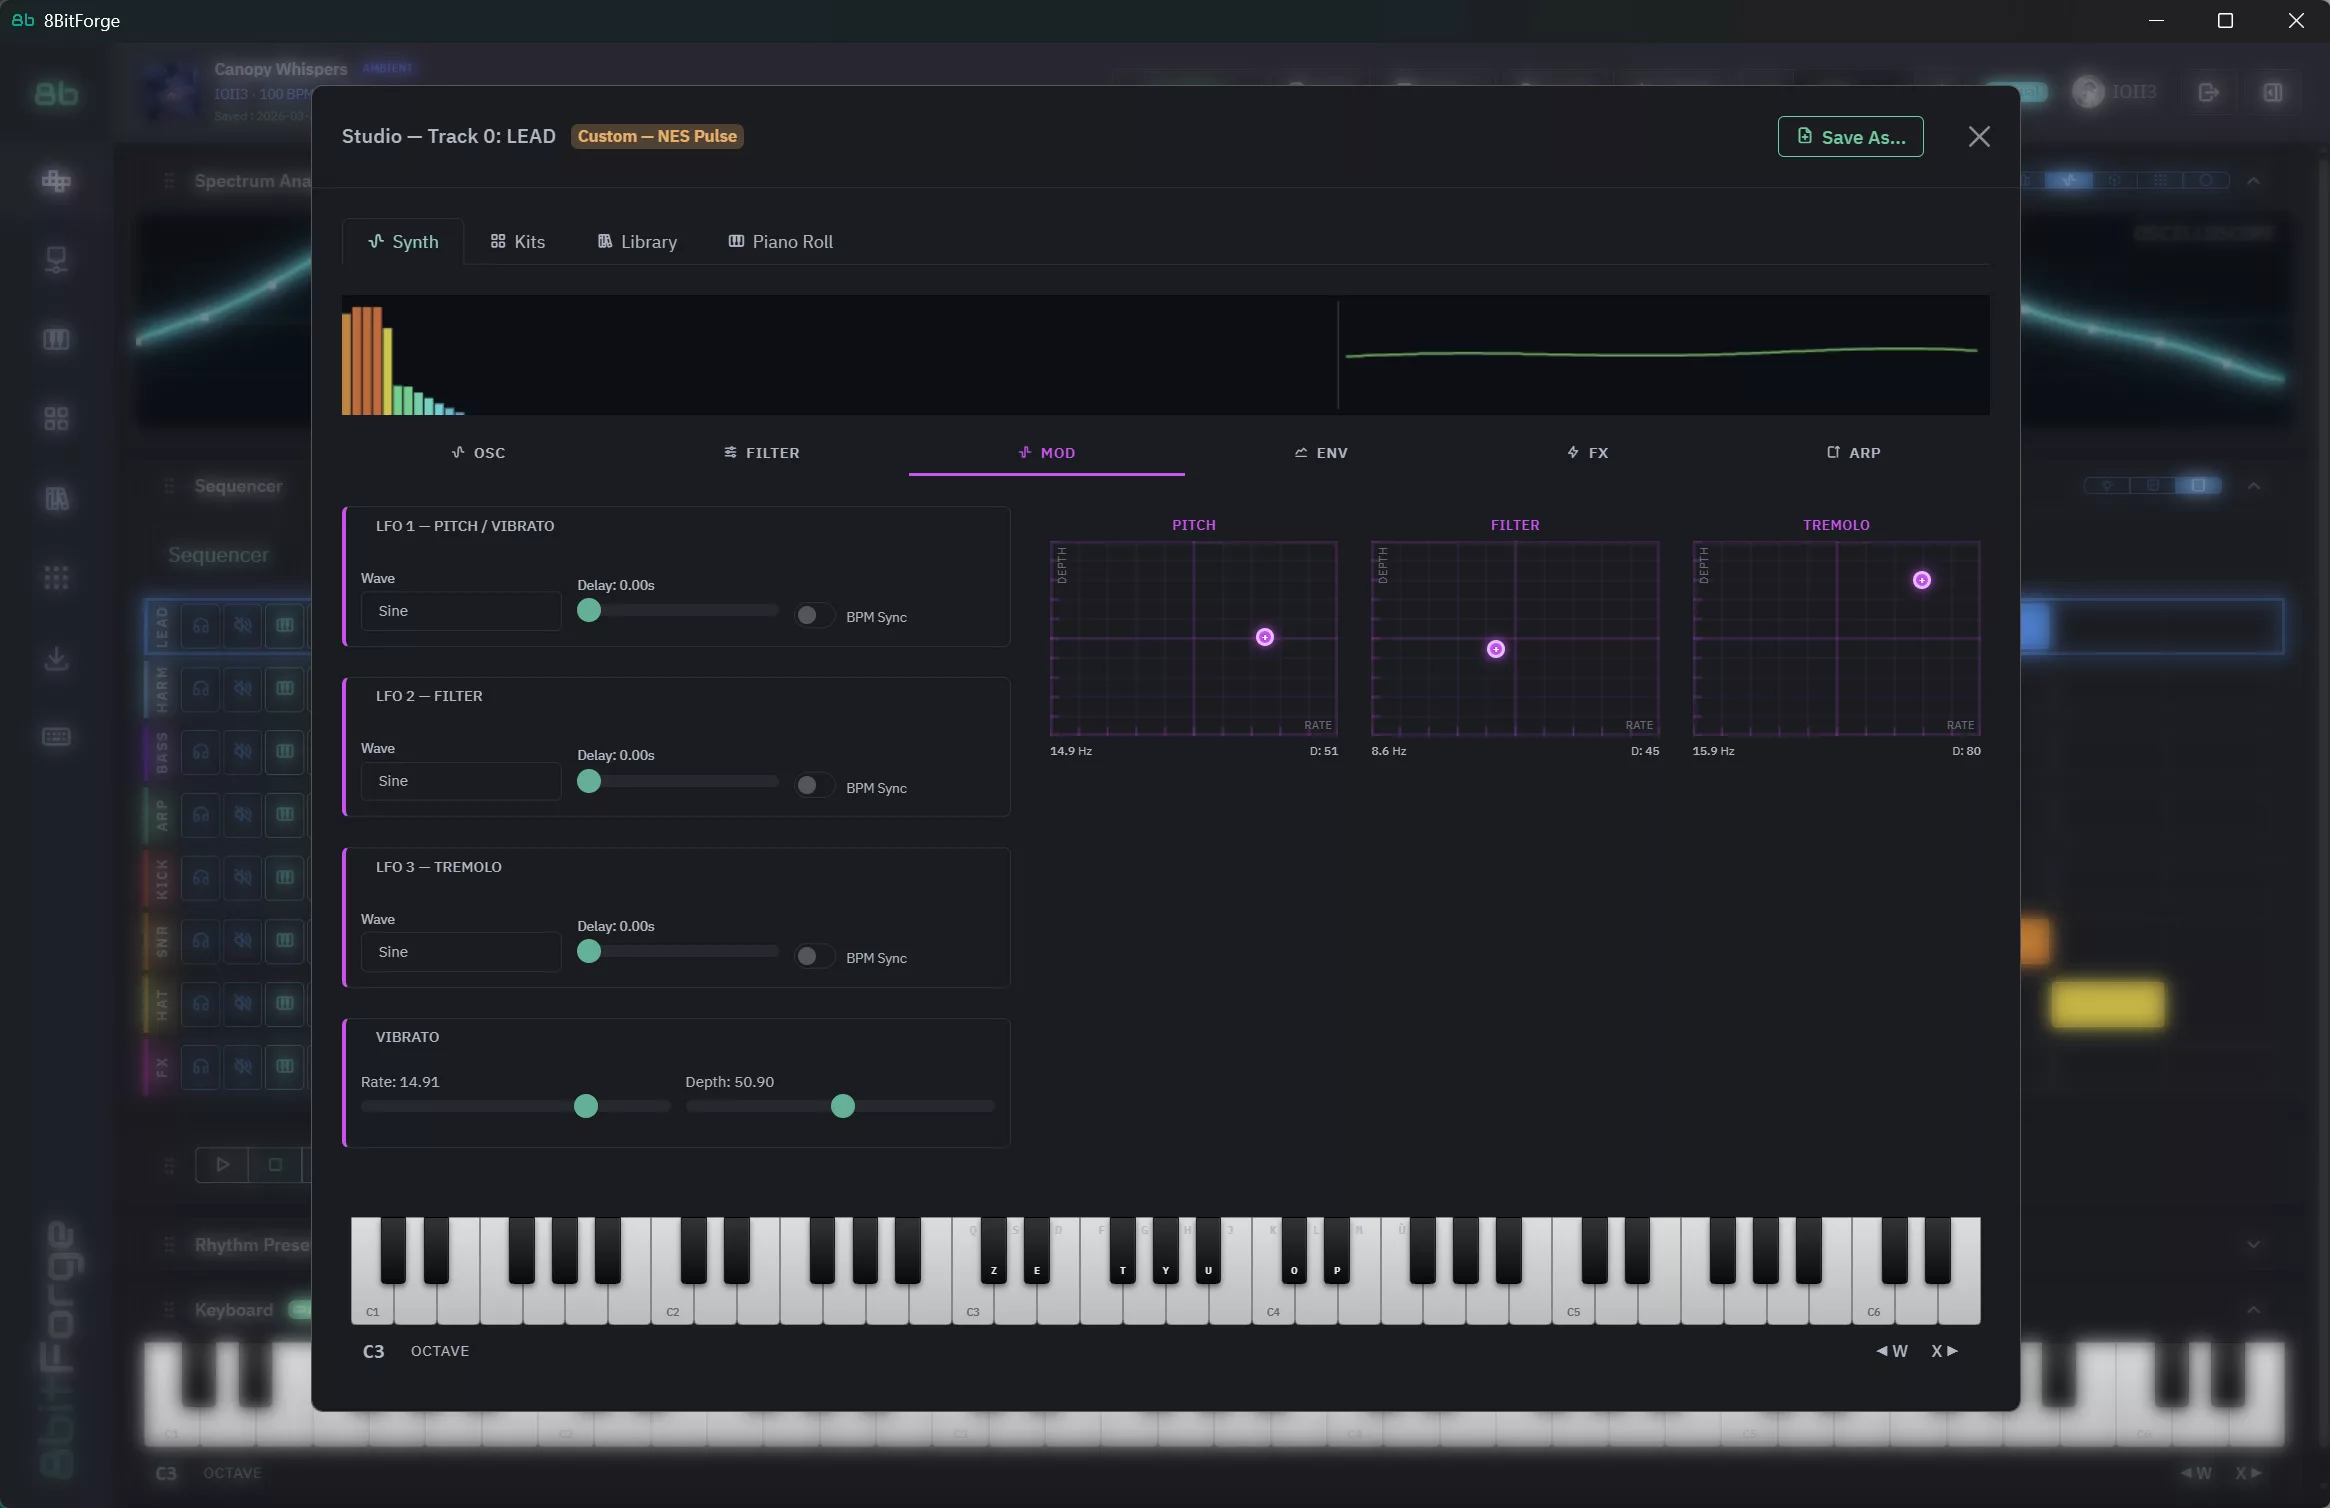This screenshot has height=1508, width=2330.
Task: Open the keyboard icon at sidebar bottom
Action: point(57,737)
